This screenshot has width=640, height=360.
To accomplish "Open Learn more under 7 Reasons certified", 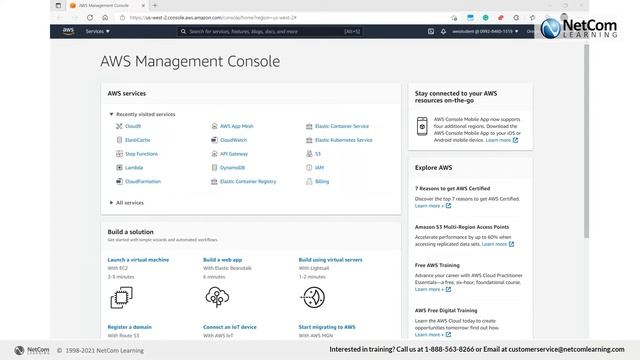I will click(x=433, y=206).
